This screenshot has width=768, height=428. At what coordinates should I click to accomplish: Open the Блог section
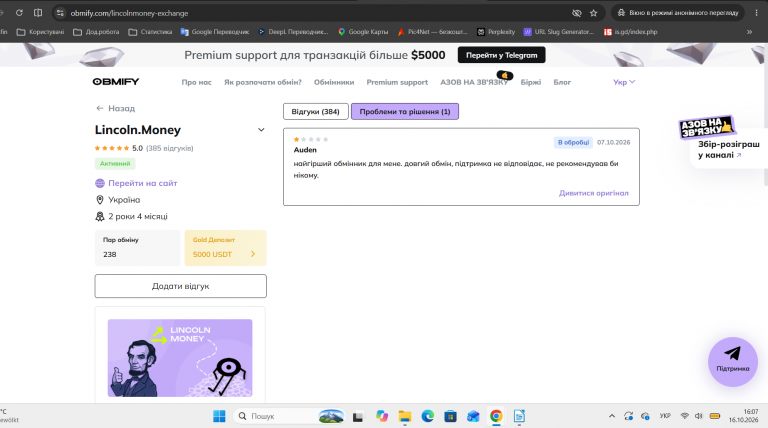click(x=562, y=82)
